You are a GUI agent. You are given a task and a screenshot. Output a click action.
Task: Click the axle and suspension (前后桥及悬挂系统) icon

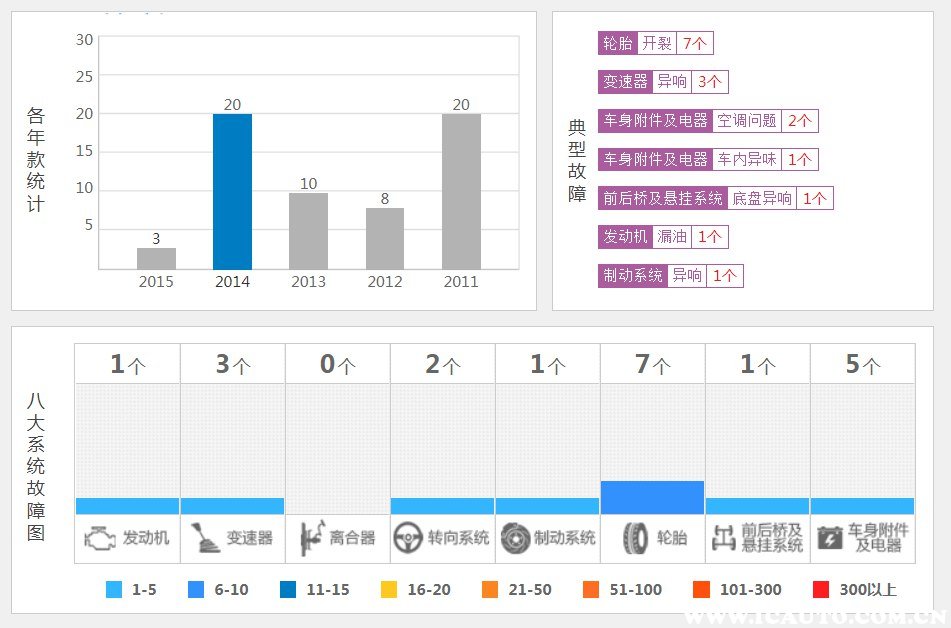(x=724, y=538)
